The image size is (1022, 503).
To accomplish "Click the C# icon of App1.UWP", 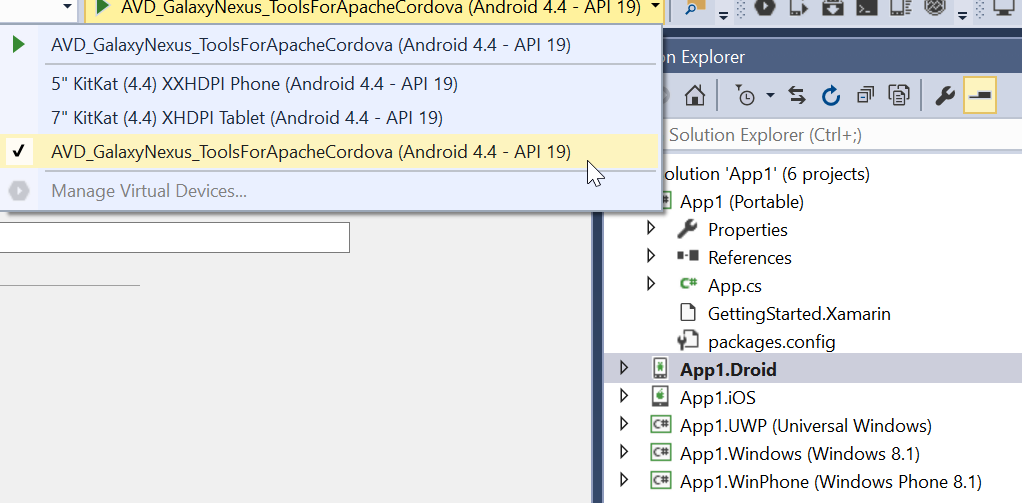I will click(660, 425).
